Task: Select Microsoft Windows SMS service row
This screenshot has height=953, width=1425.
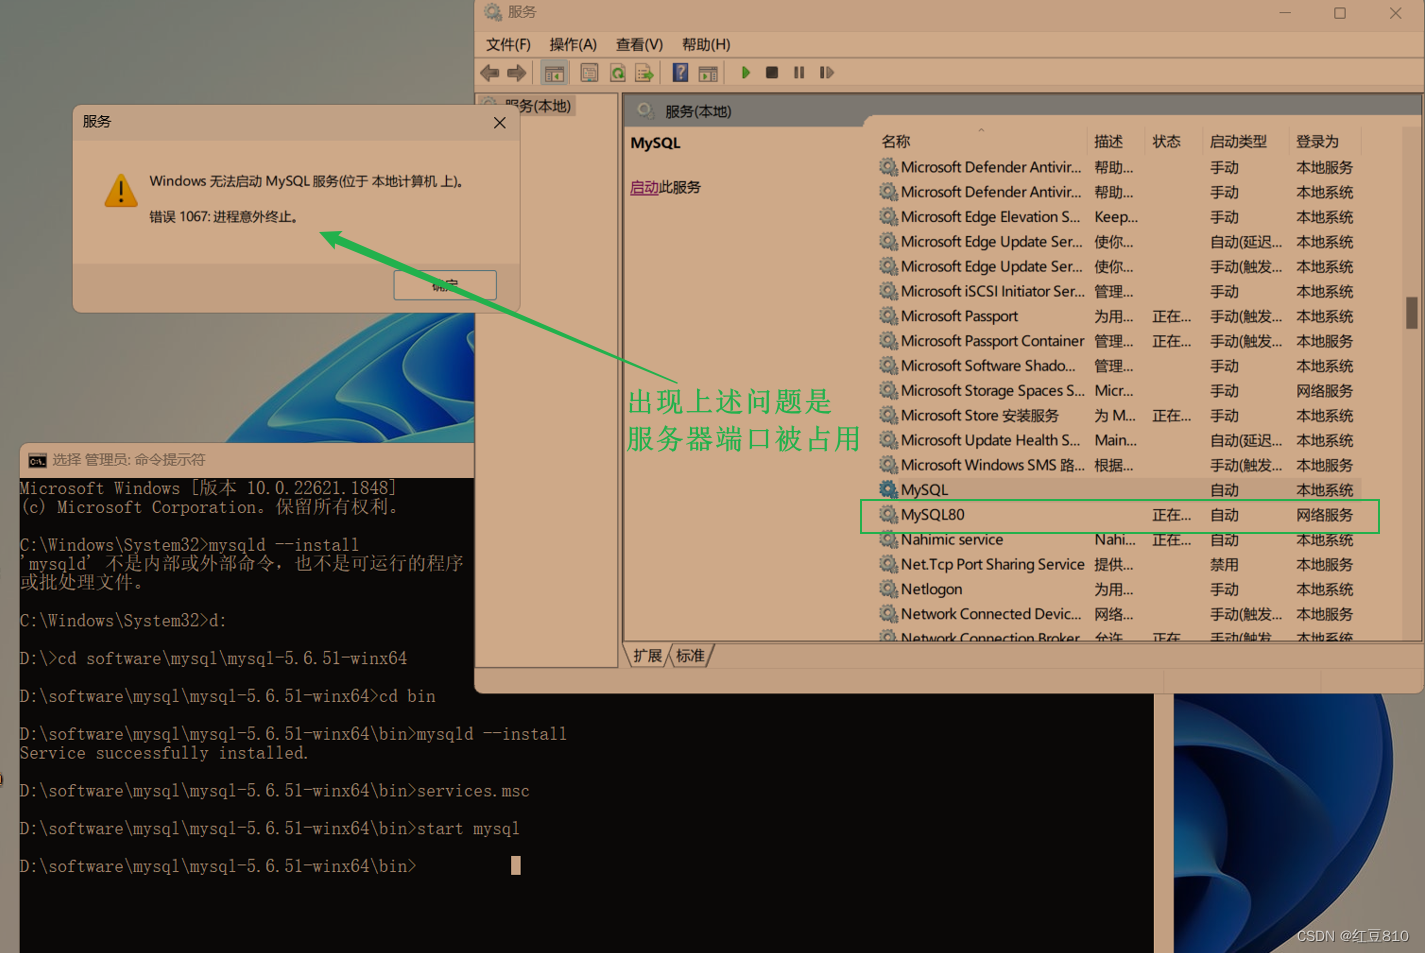Action: [1118, 465]
